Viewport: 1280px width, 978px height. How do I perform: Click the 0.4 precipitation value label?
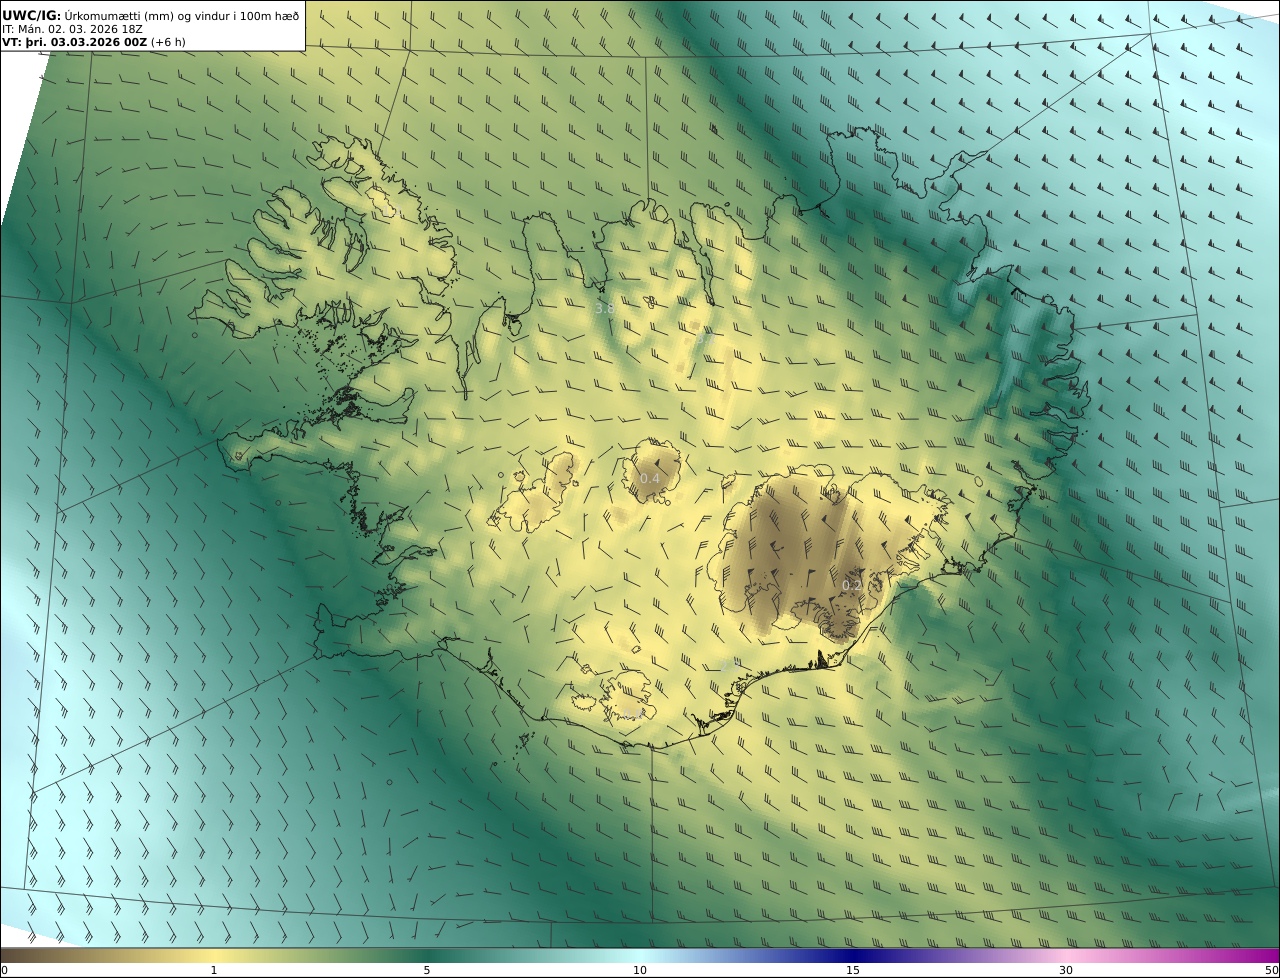point(650,479)
